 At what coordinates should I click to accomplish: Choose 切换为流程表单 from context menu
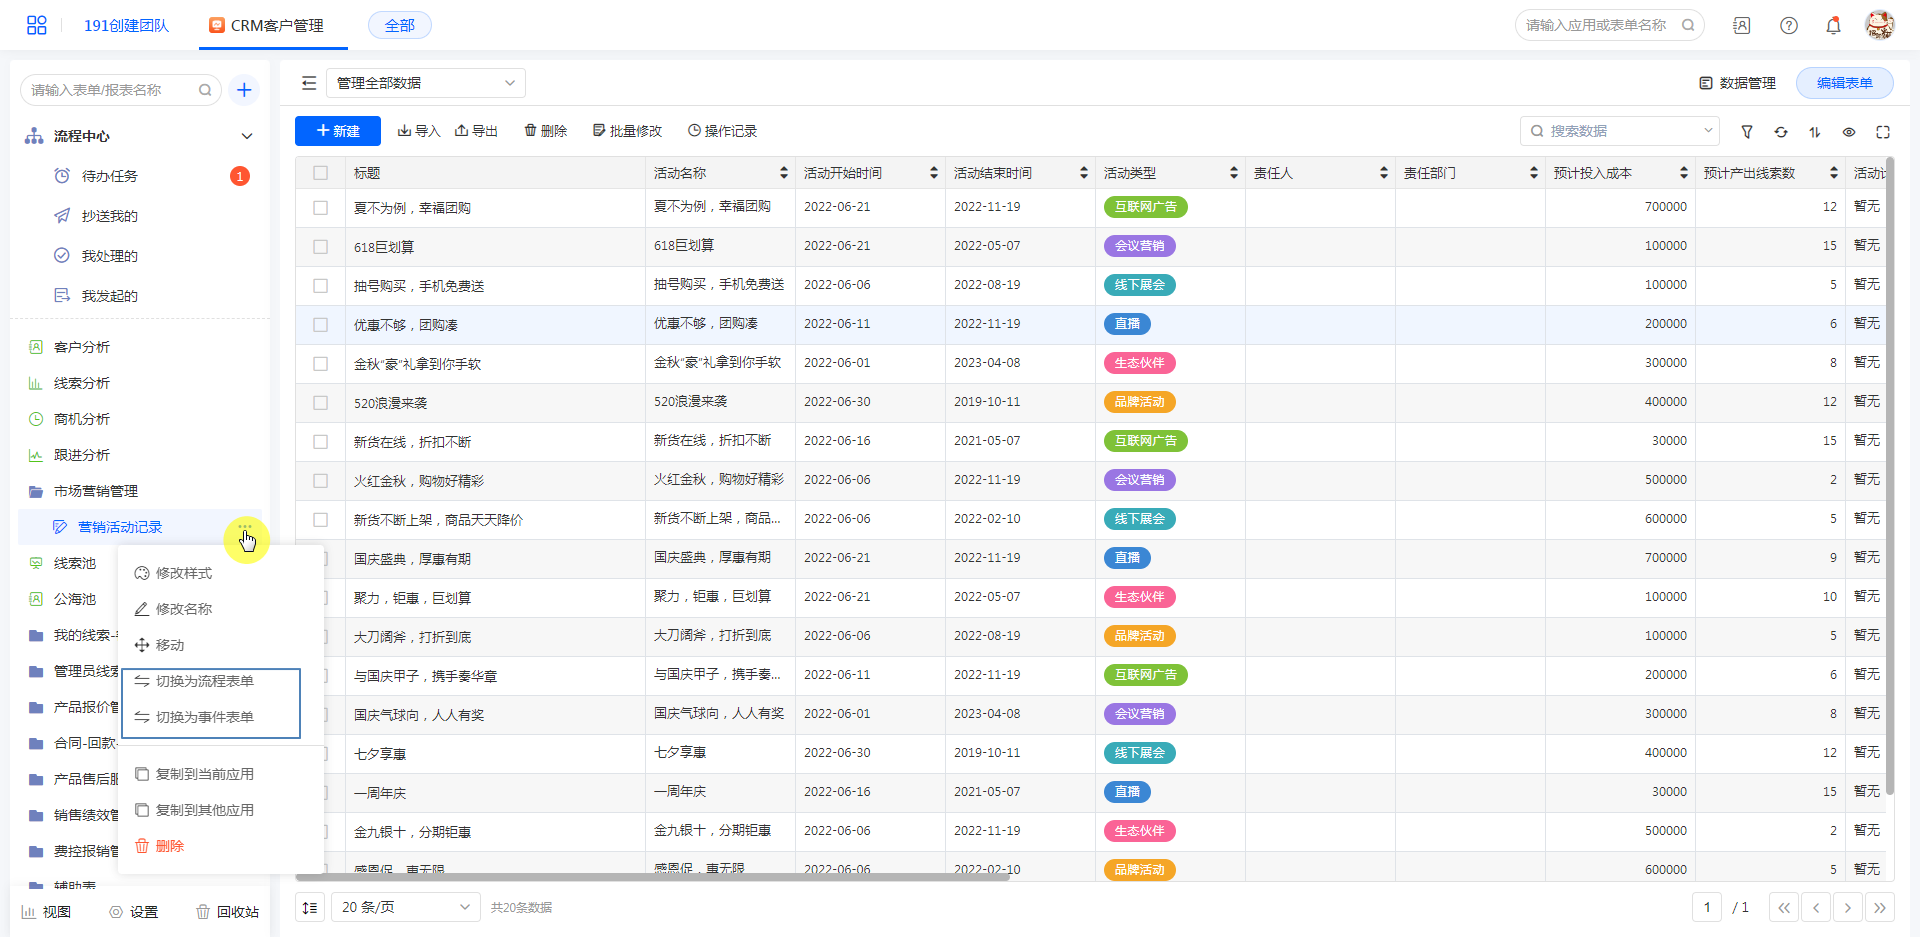click(205, 681)
